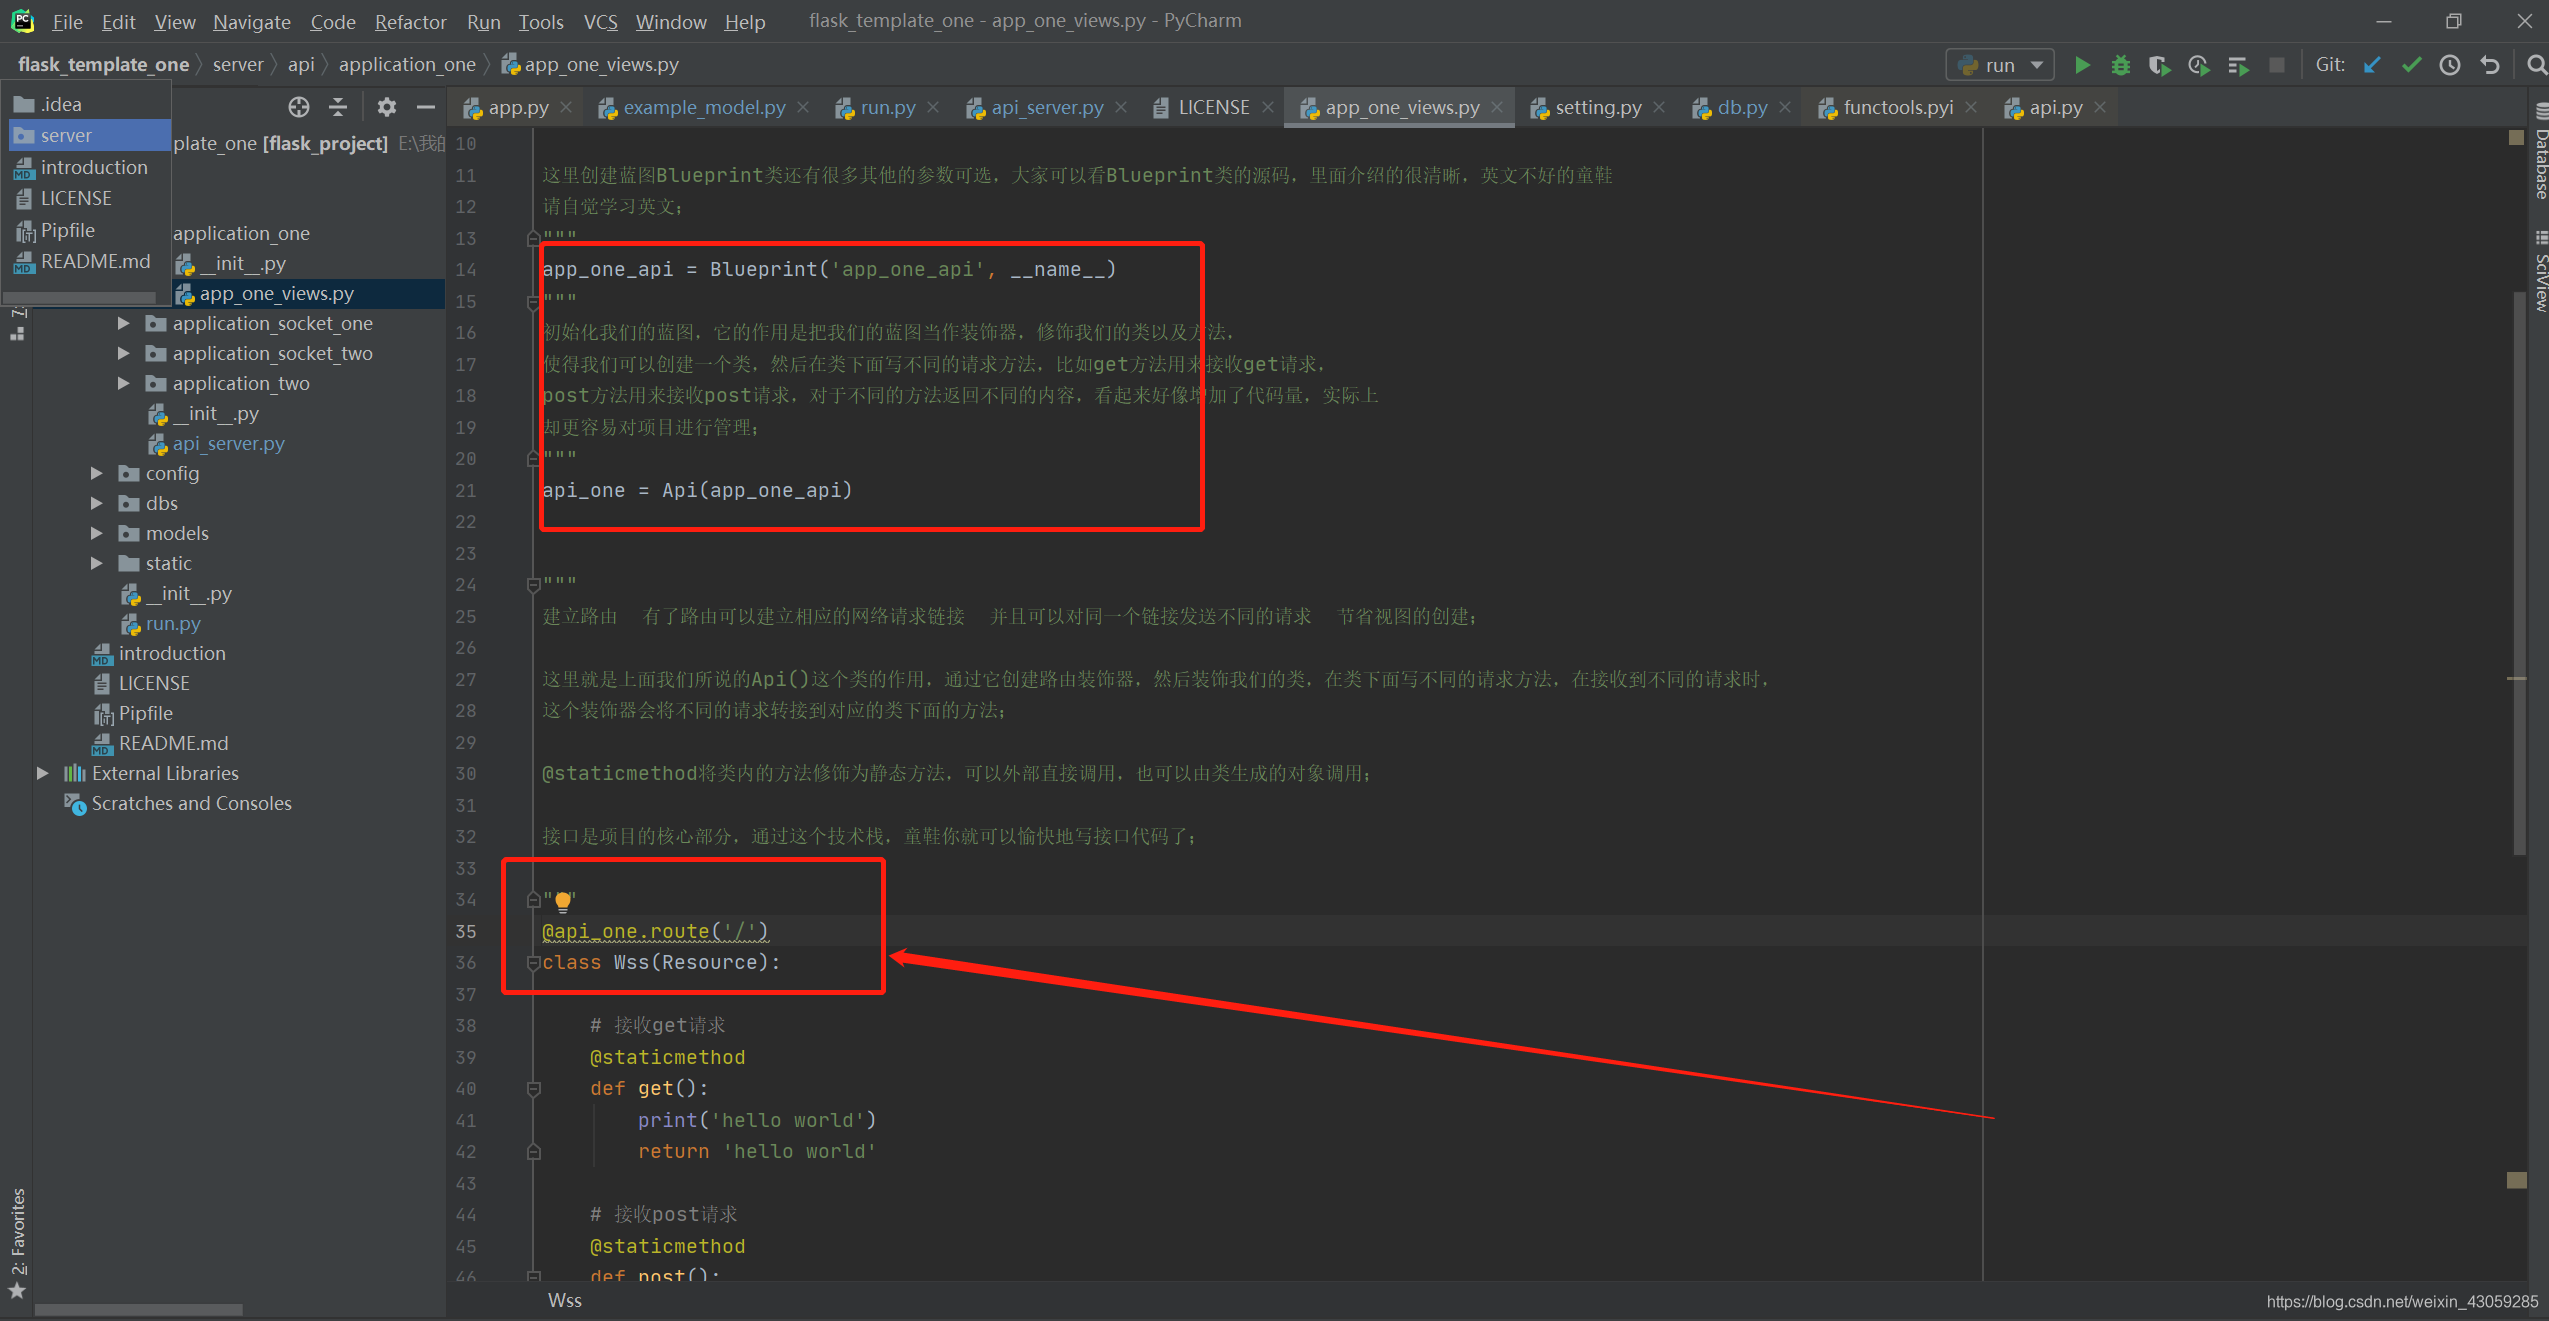Run with Coverage using the shield icon
The width and height of the screenshot is (2549, 1321).
coord(2160,64)
